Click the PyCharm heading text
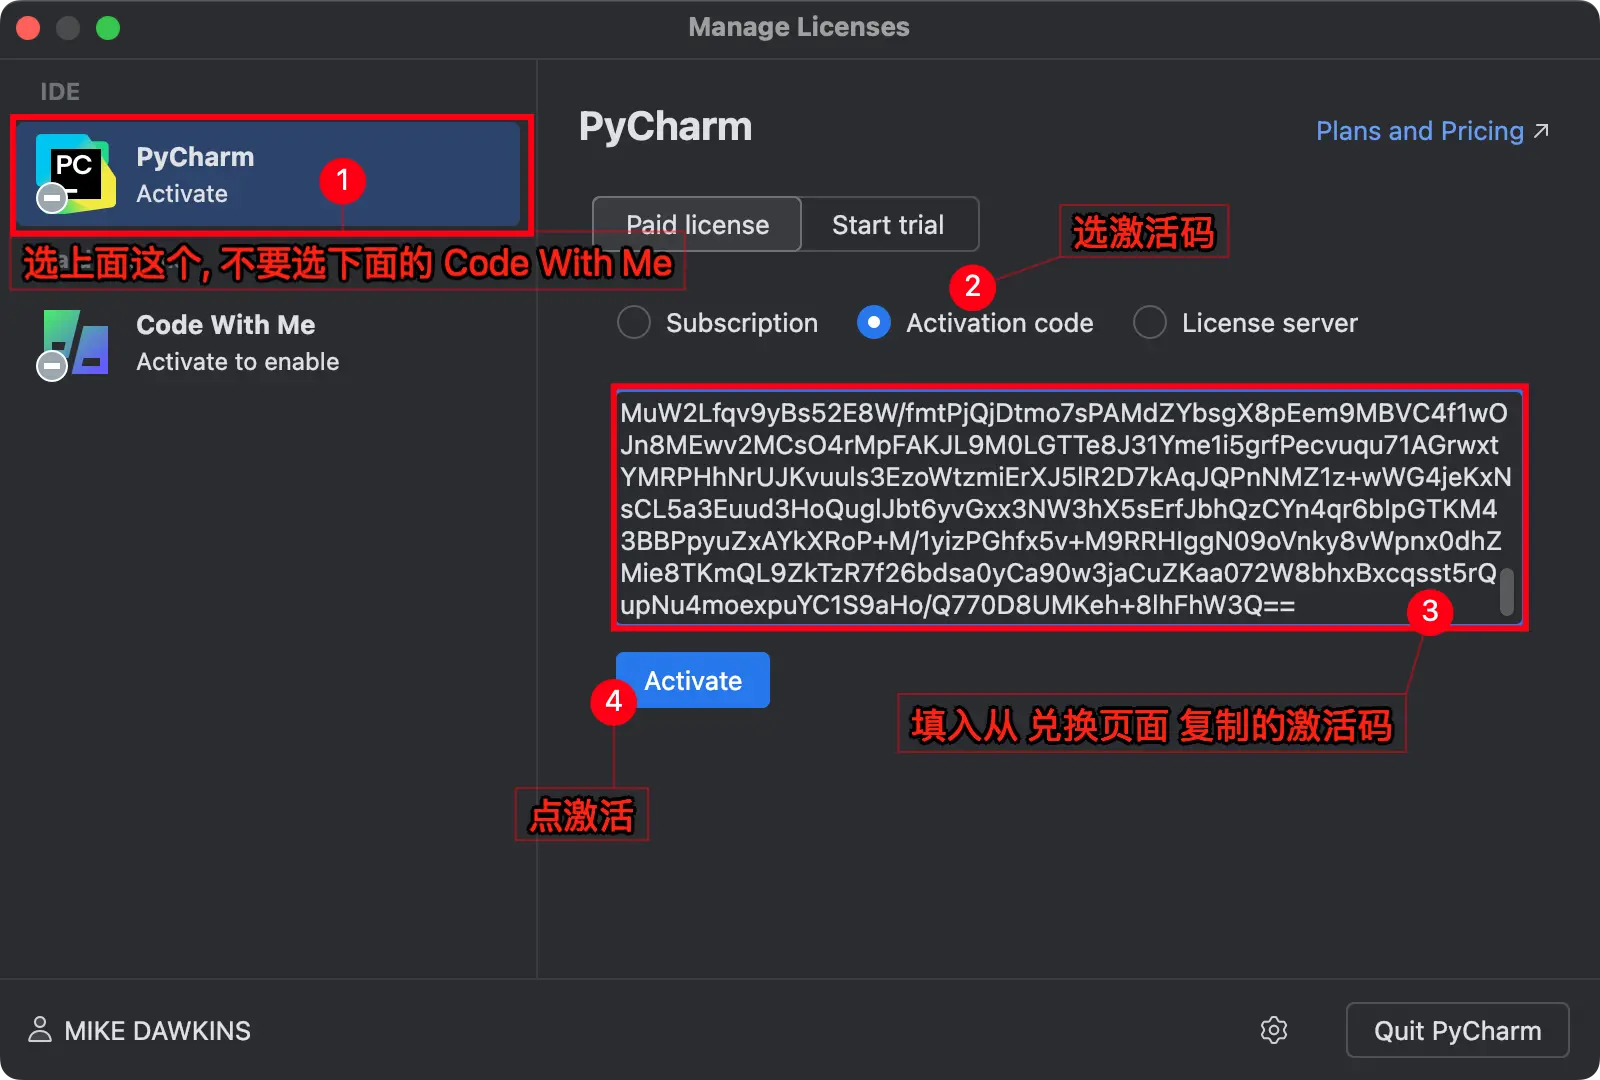 [x=665, y=127]
